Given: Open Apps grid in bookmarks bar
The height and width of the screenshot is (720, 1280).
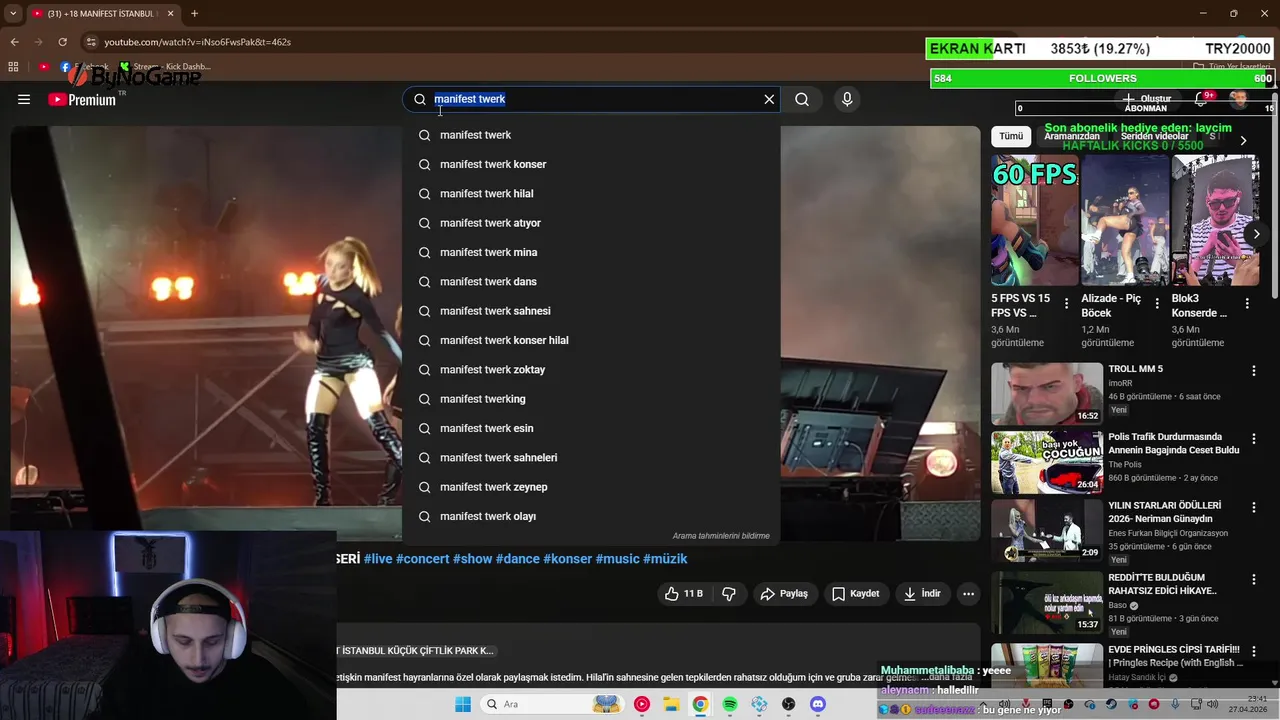Looking at the screenshot, I should (x=13, y=67).
